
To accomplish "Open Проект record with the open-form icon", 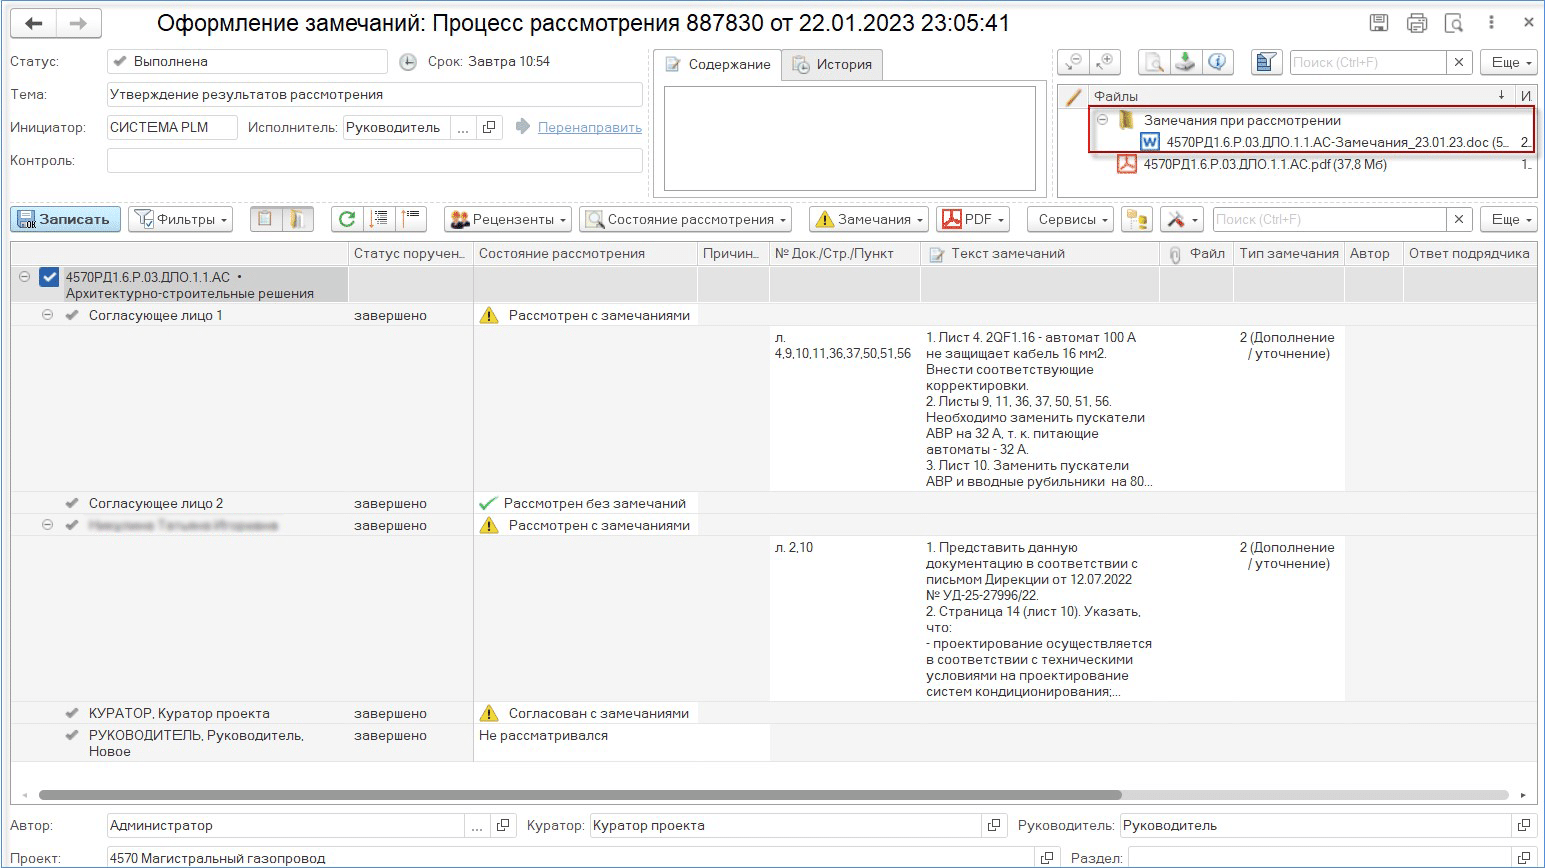I will tap(1046, 857).
